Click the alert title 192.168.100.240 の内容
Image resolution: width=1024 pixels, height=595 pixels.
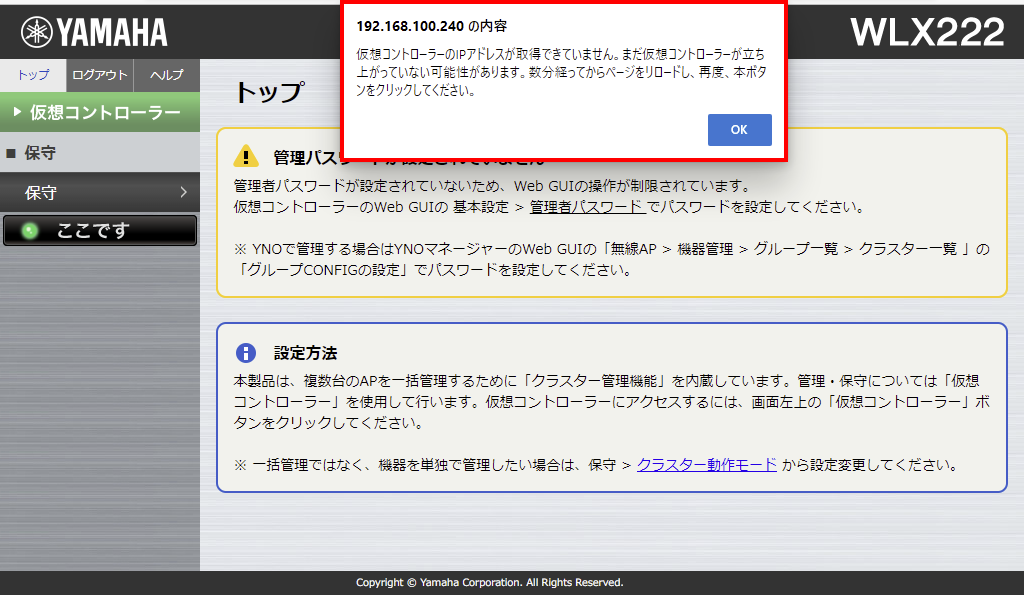432,26
